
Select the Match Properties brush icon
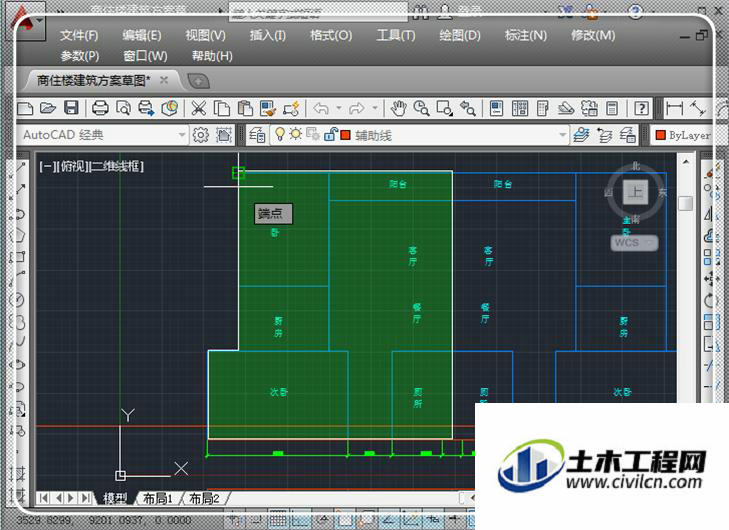click(x=268, y=109)
